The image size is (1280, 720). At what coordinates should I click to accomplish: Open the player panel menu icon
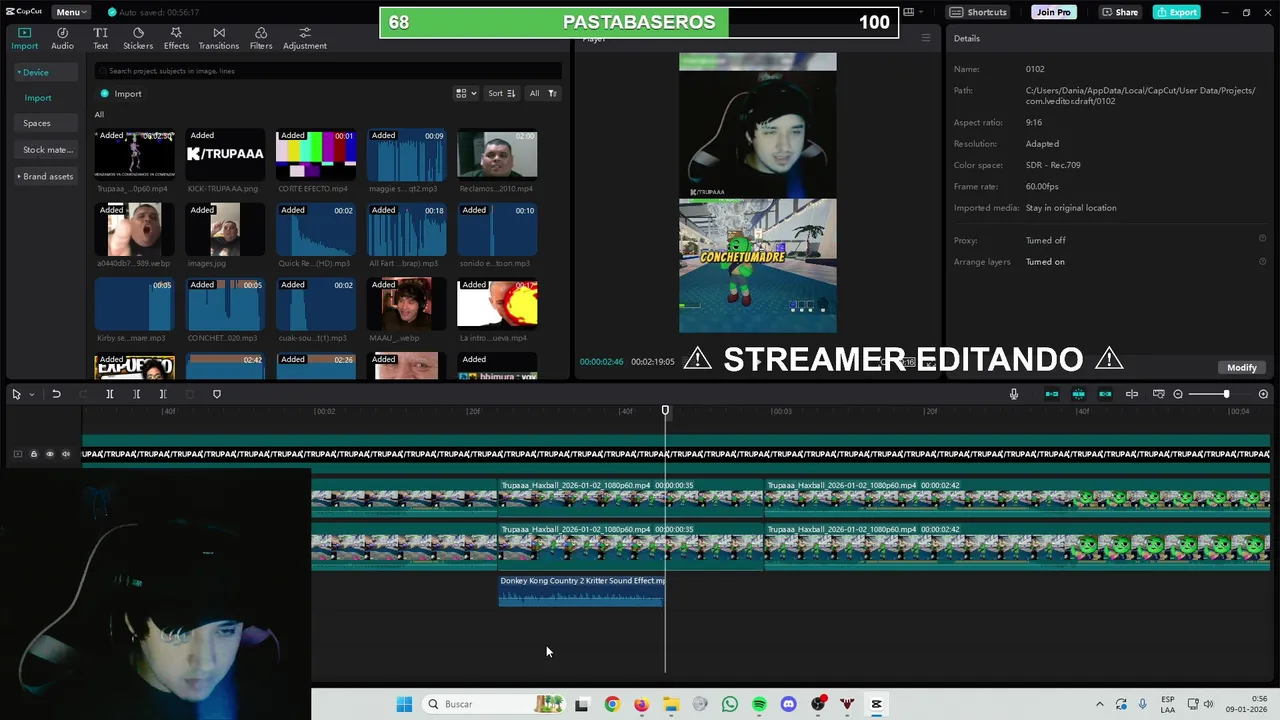click(926, 38)
